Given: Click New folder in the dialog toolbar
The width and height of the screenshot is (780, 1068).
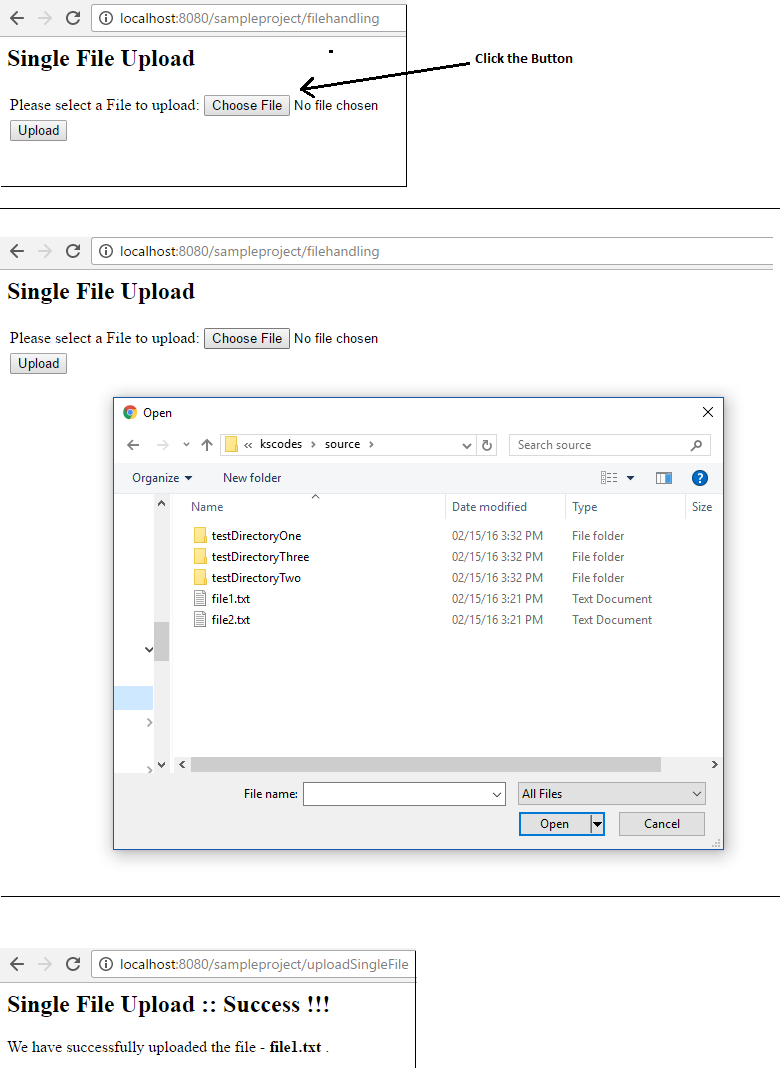Looking at the screenshot, I should pos(252,478).
